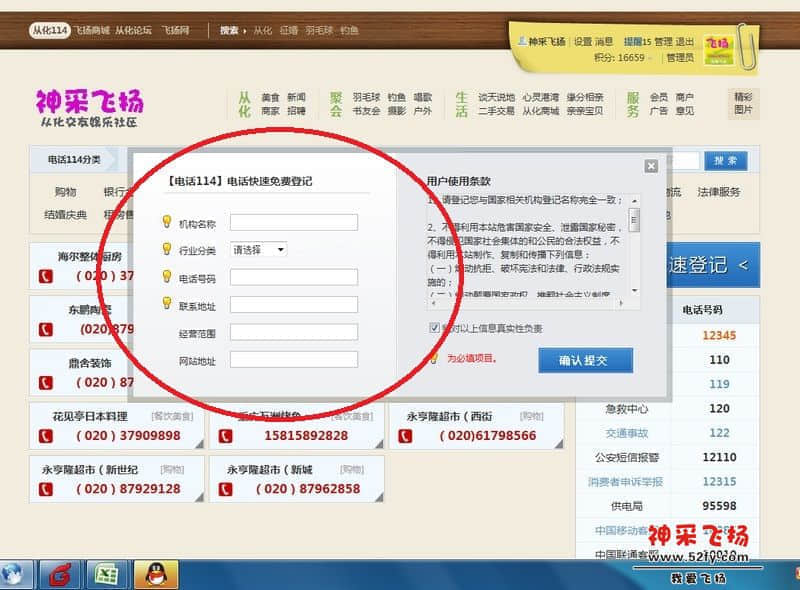
Task: Click the 联系地址 input field
Action: [x=294, y=305]
